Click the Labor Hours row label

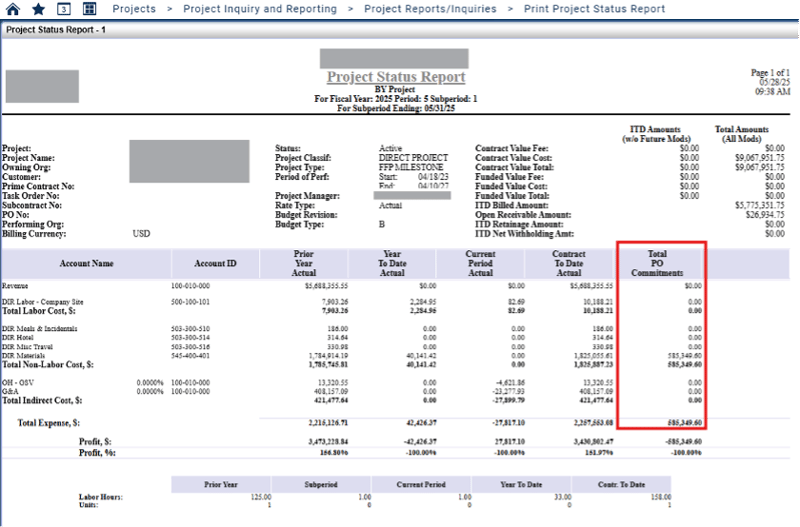[x=102, y=496]
